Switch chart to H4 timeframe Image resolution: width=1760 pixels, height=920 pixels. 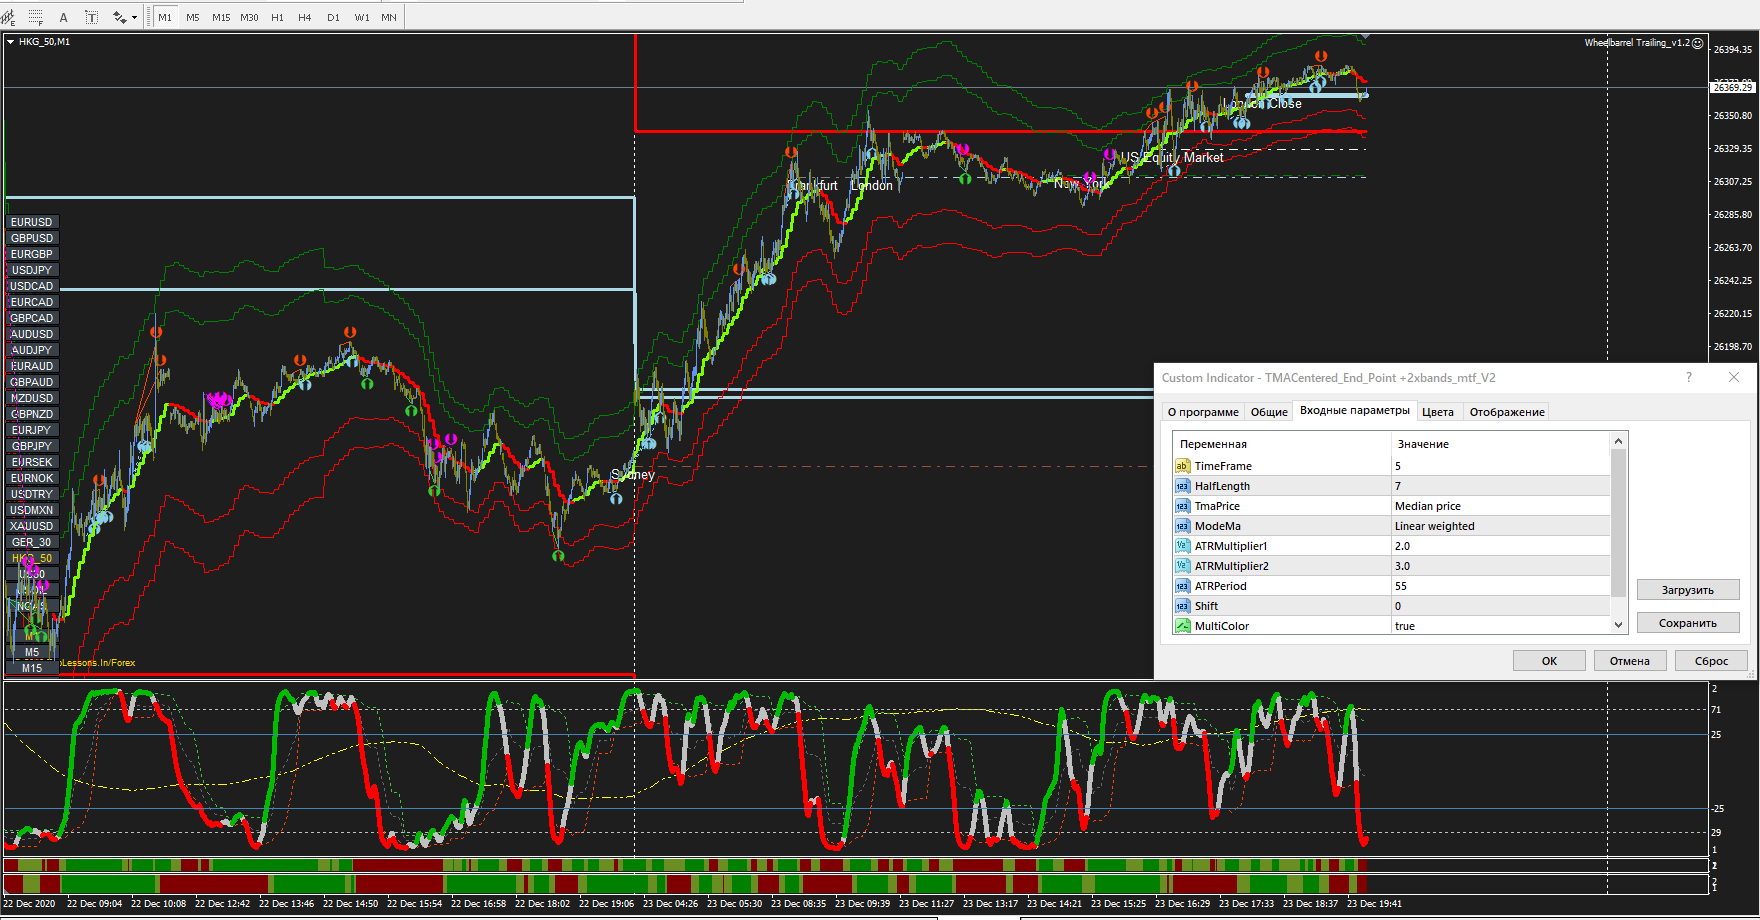[x=305, y=17]
